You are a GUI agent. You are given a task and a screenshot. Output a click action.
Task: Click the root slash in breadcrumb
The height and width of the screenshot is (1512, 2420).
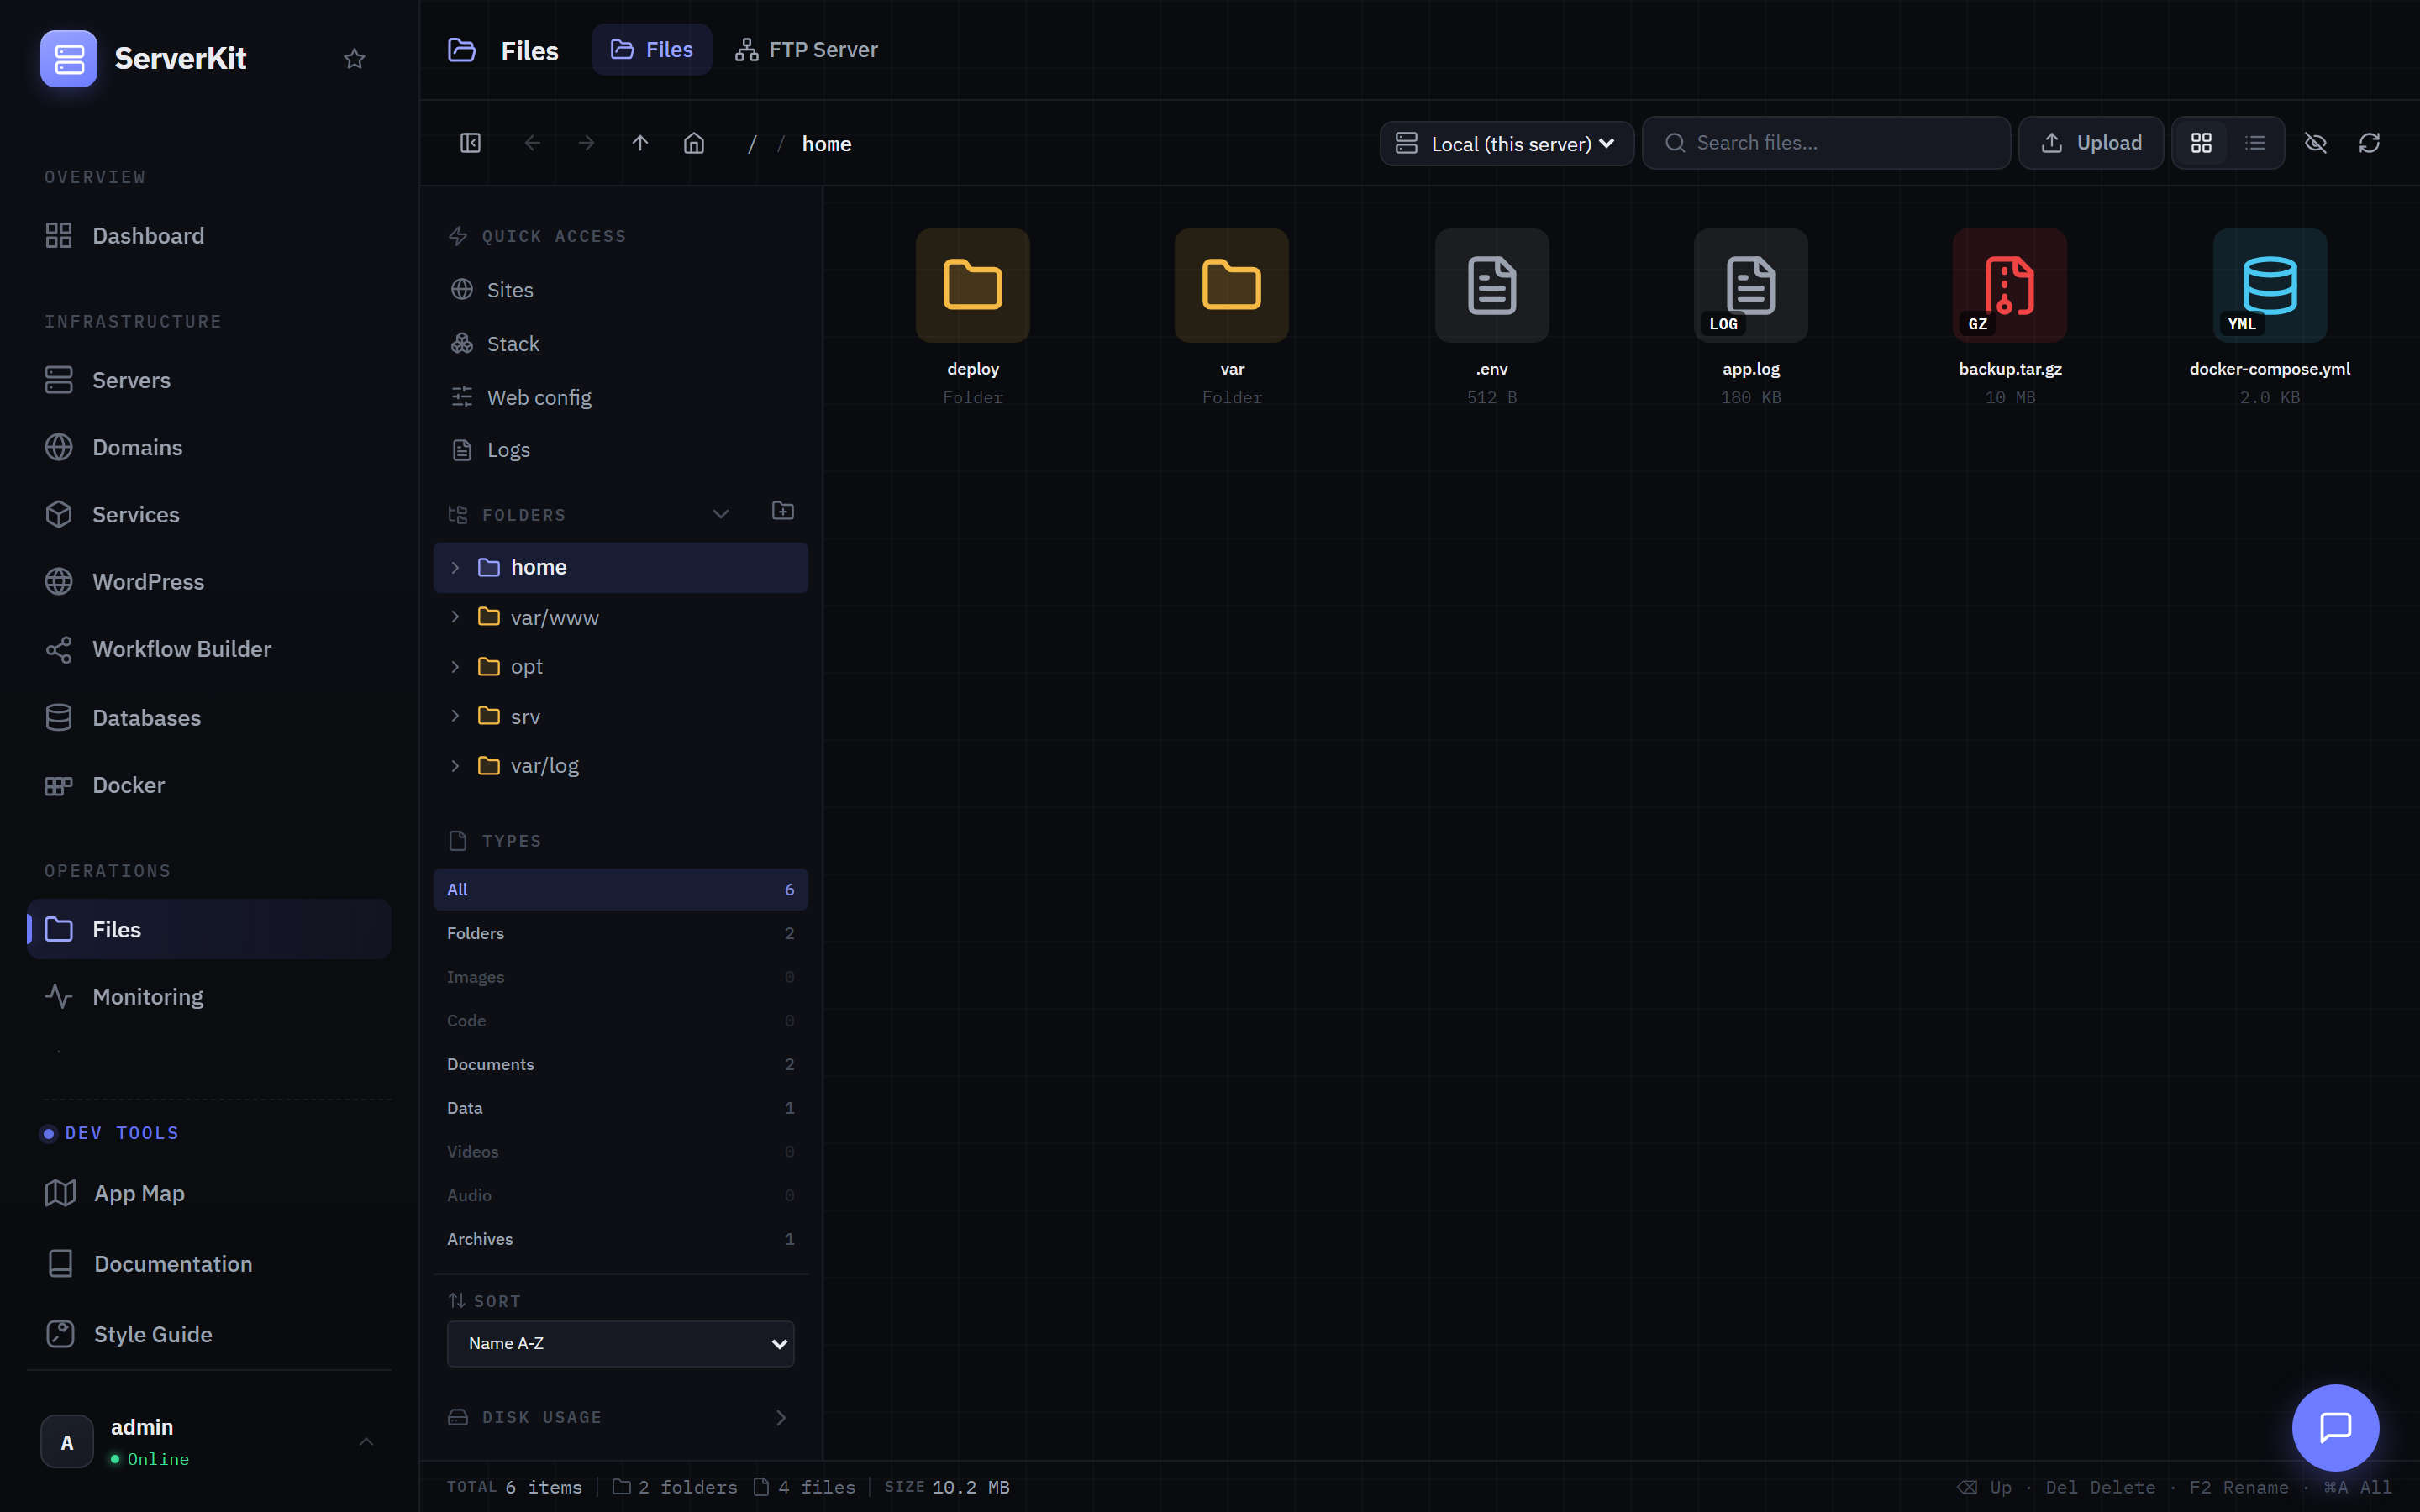(x=752, y=144)
